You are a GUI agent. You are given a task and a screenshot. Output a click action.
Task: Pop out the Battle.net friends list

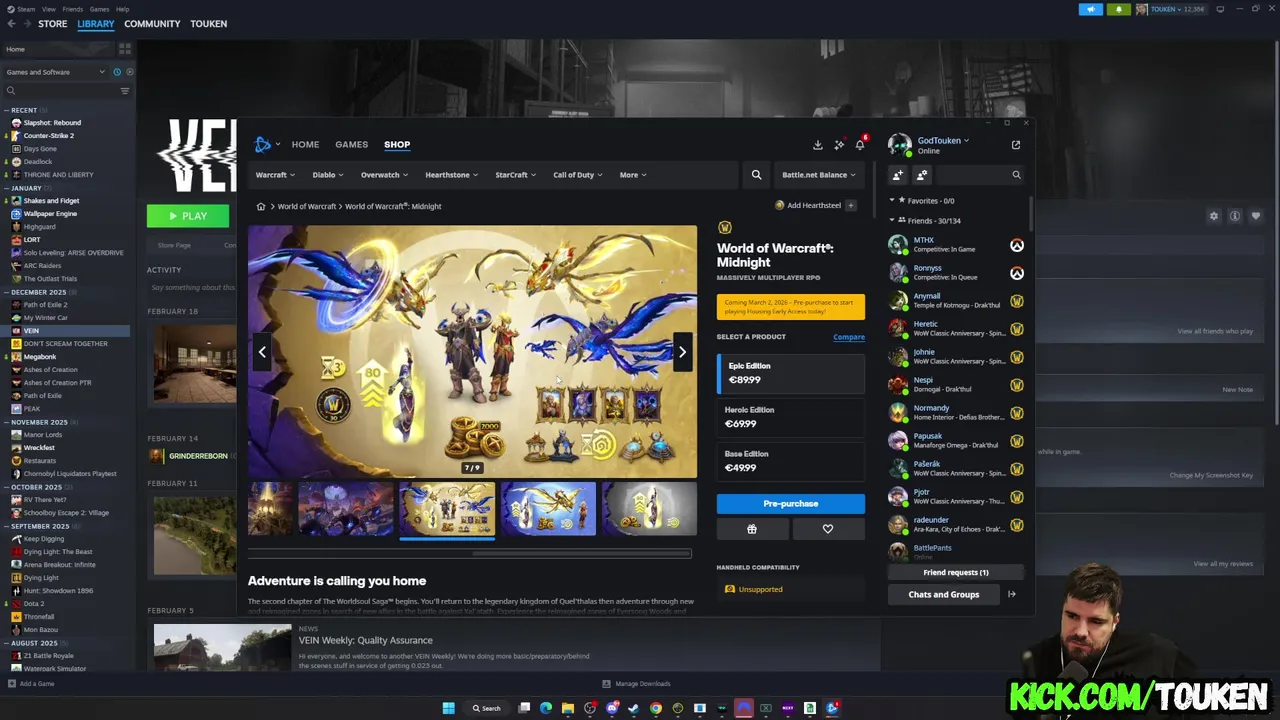tap(1016, 145)
